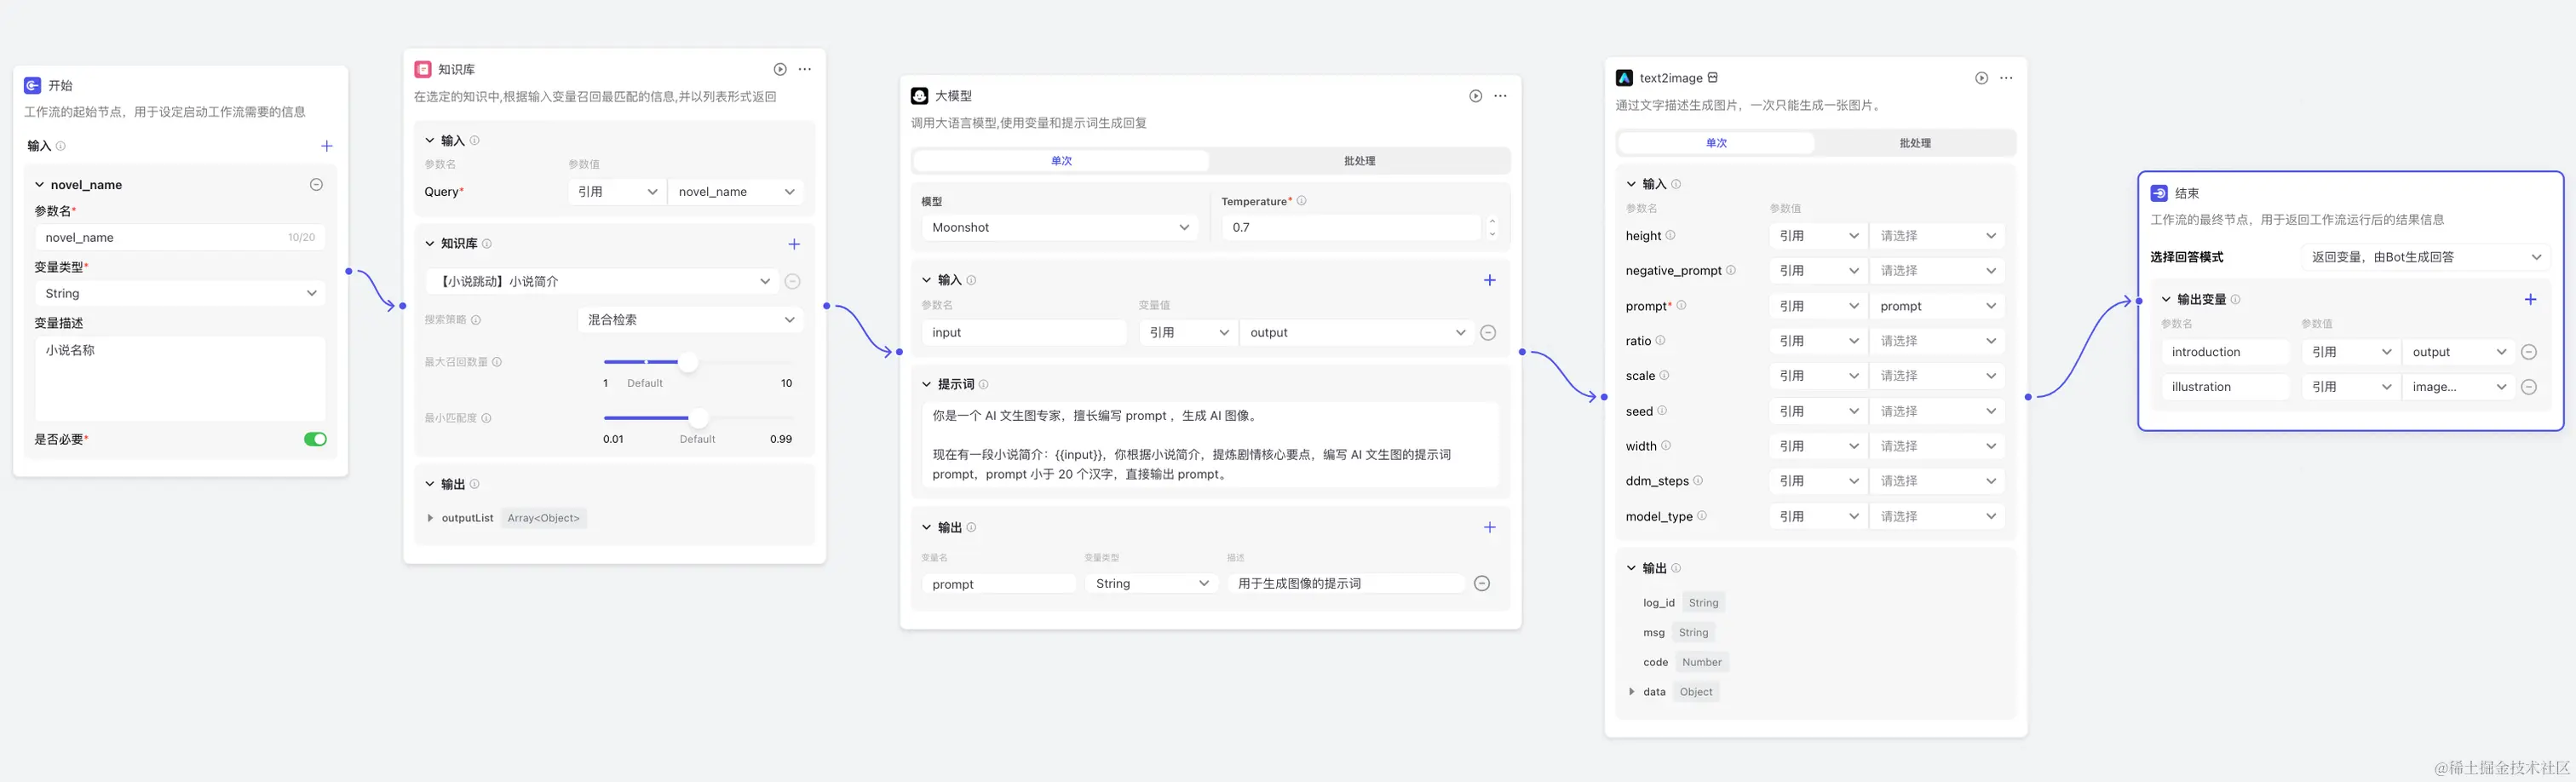Click the 参数名 novel_name input field
The image size is (2576, 782).
[180, 238]
